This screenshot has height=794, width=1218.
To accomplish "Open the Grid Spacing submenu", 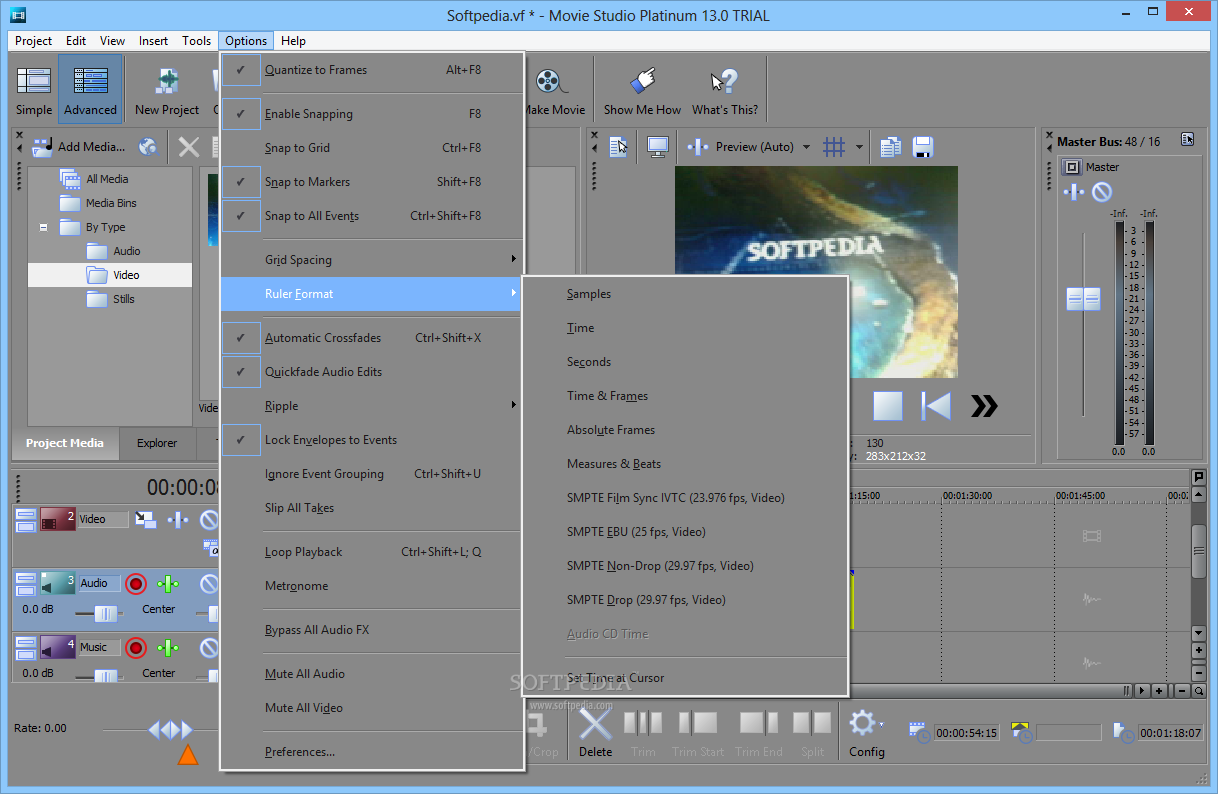I will (373, 260).
